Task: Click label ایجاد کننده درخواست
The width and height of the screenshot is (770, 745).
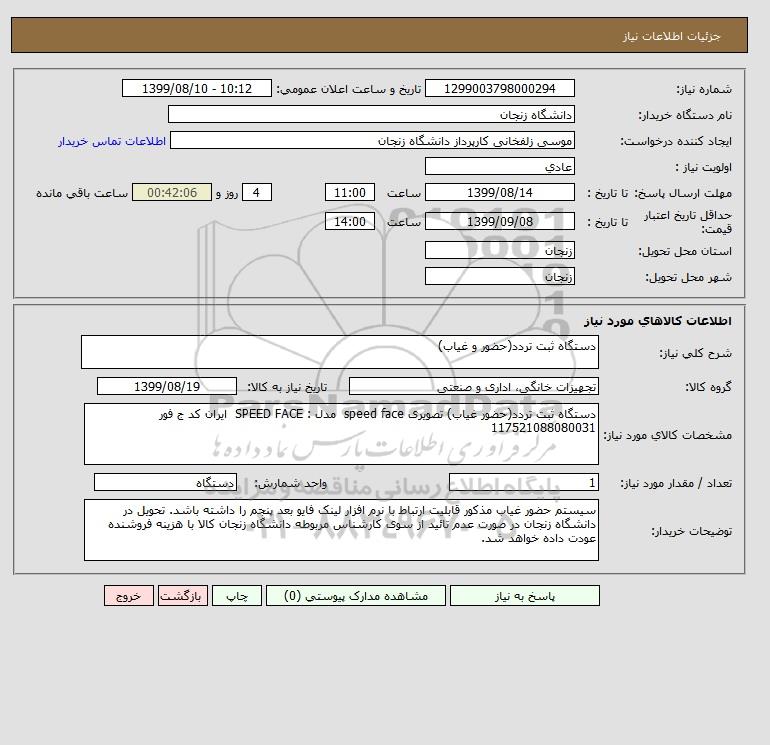Action: coord(676,141)
